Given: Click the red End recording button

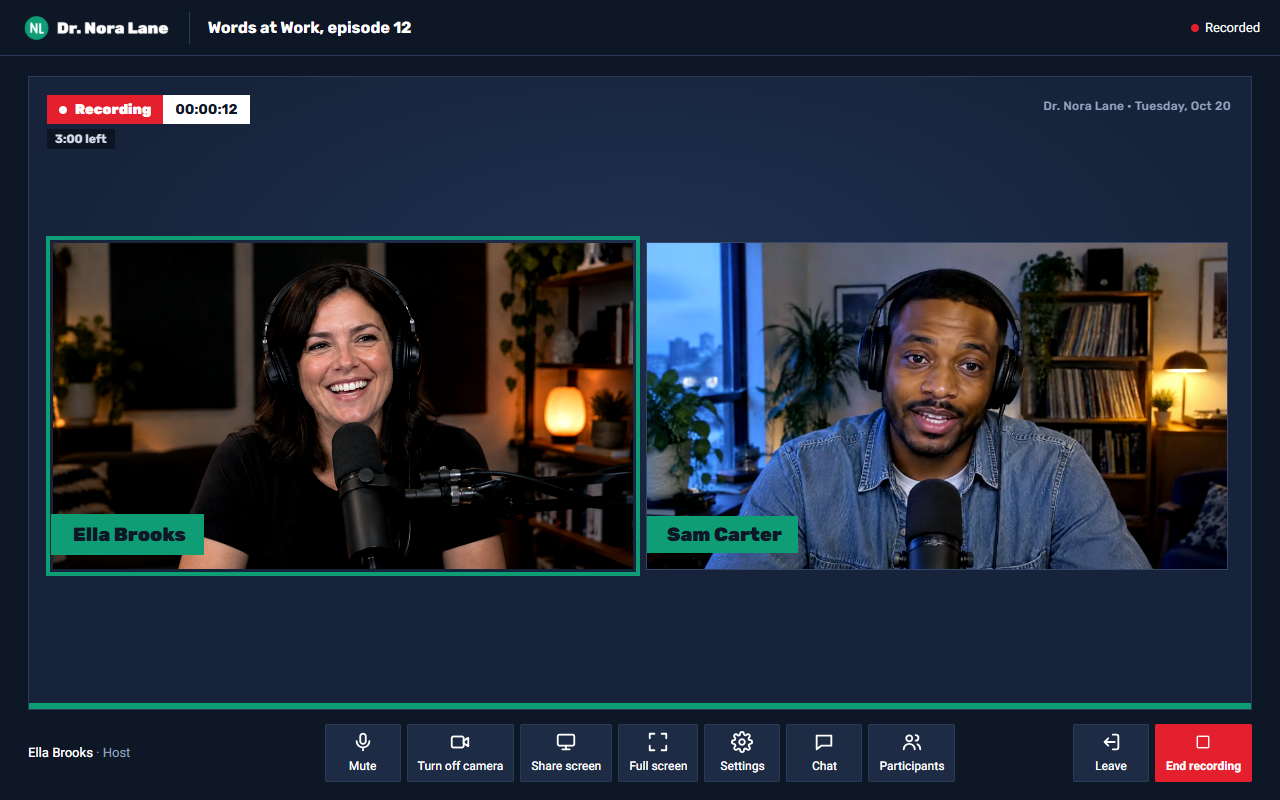Looking at the screenshot, I should [x=1203, y=753].
